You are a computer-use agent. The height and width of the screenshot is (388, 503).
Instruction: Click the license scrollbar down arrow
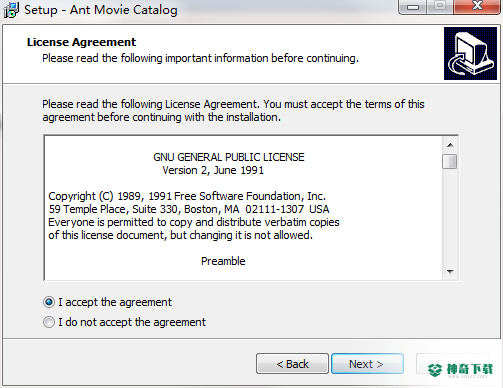[450, 272]
